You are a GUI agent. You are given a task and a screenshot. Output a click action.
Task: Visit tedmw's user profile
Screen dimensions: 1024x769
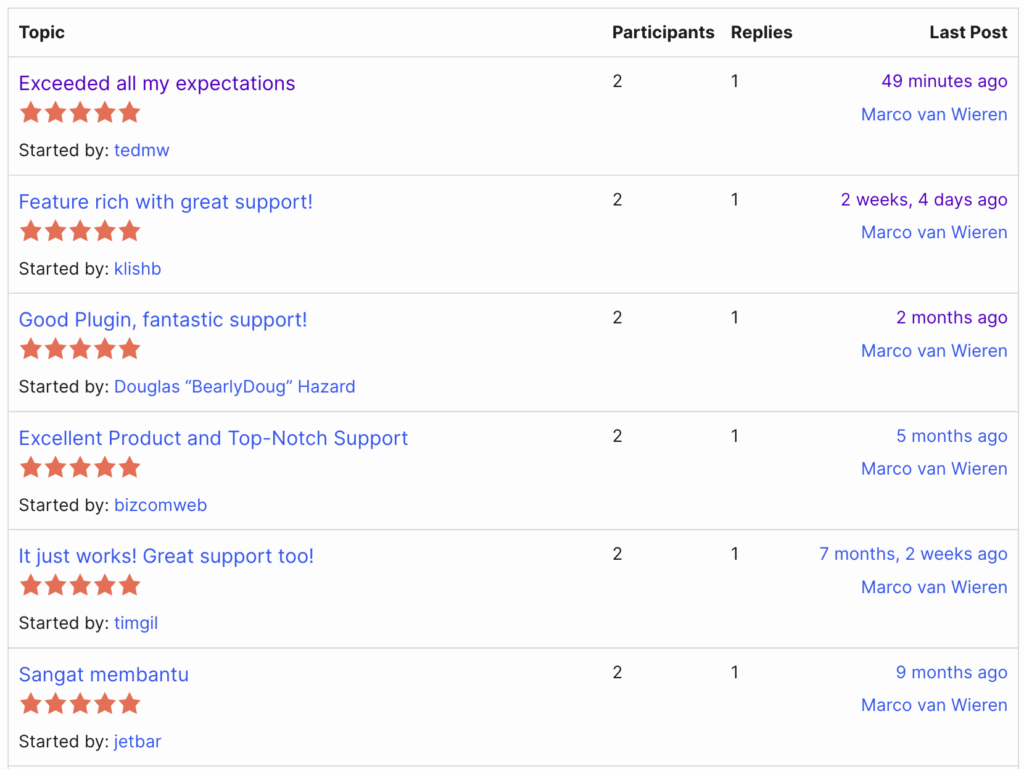(141, 150)
